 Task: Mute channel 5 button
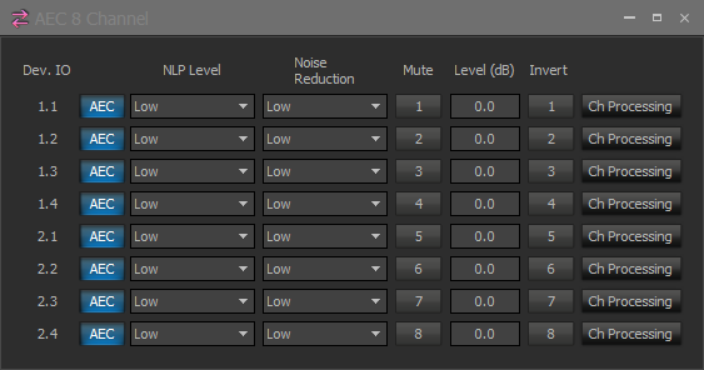(418, 236)
